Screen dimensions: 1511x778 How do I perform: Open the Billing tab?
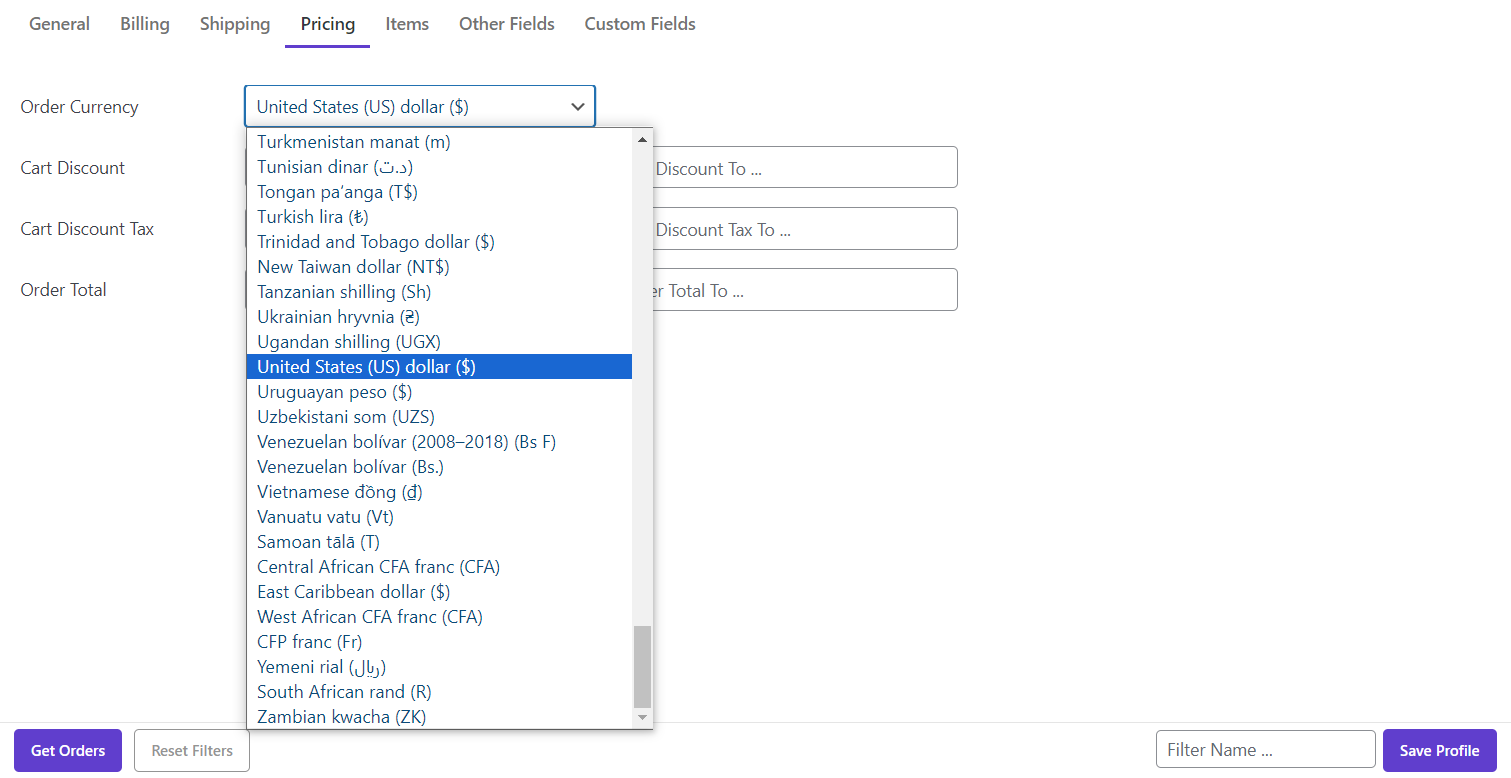[x=145, y=24]
